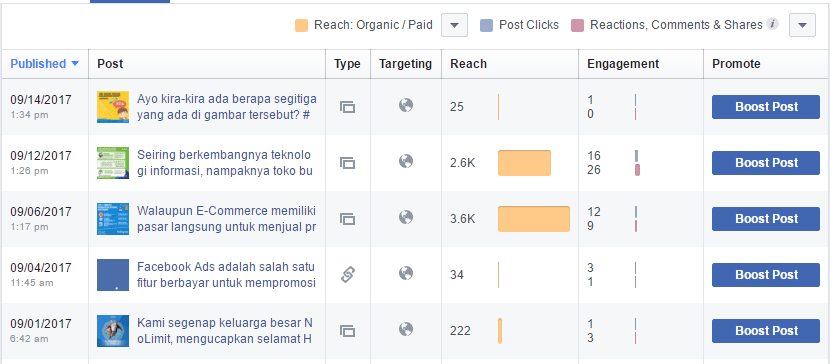The image size is (830, 364).
Task: Open post 'Facebook Ads adalah salah satu'
Action: pyautogui.click(x=226, y=275)
